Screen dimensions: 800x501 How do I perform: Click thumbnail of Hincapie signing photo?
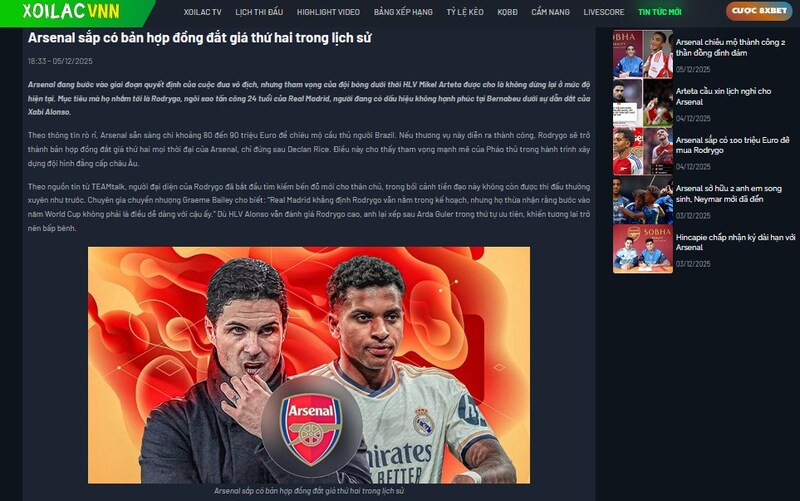coord(643,249)
